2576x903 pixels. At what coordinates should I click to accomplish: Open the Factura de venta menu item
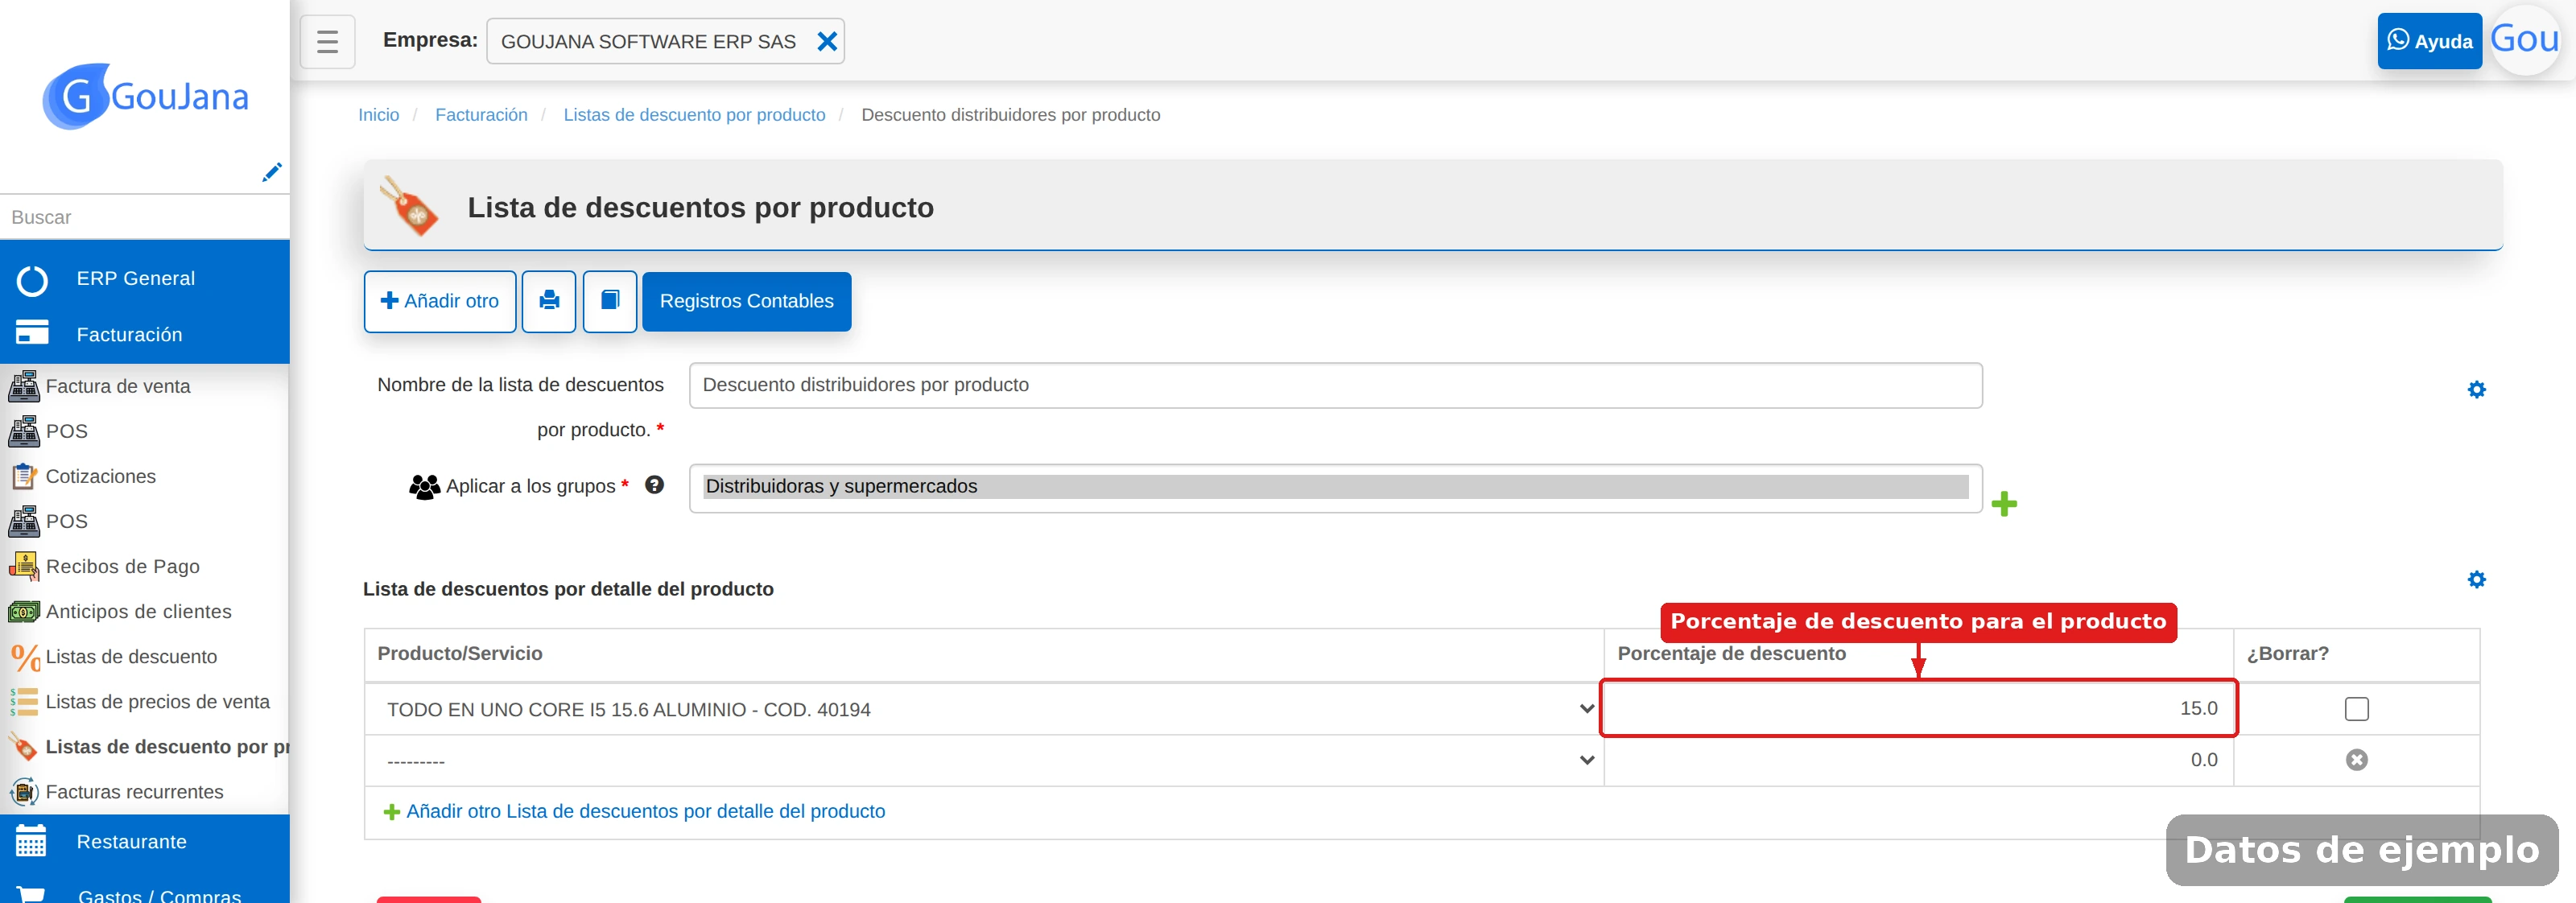coord(117,386)
